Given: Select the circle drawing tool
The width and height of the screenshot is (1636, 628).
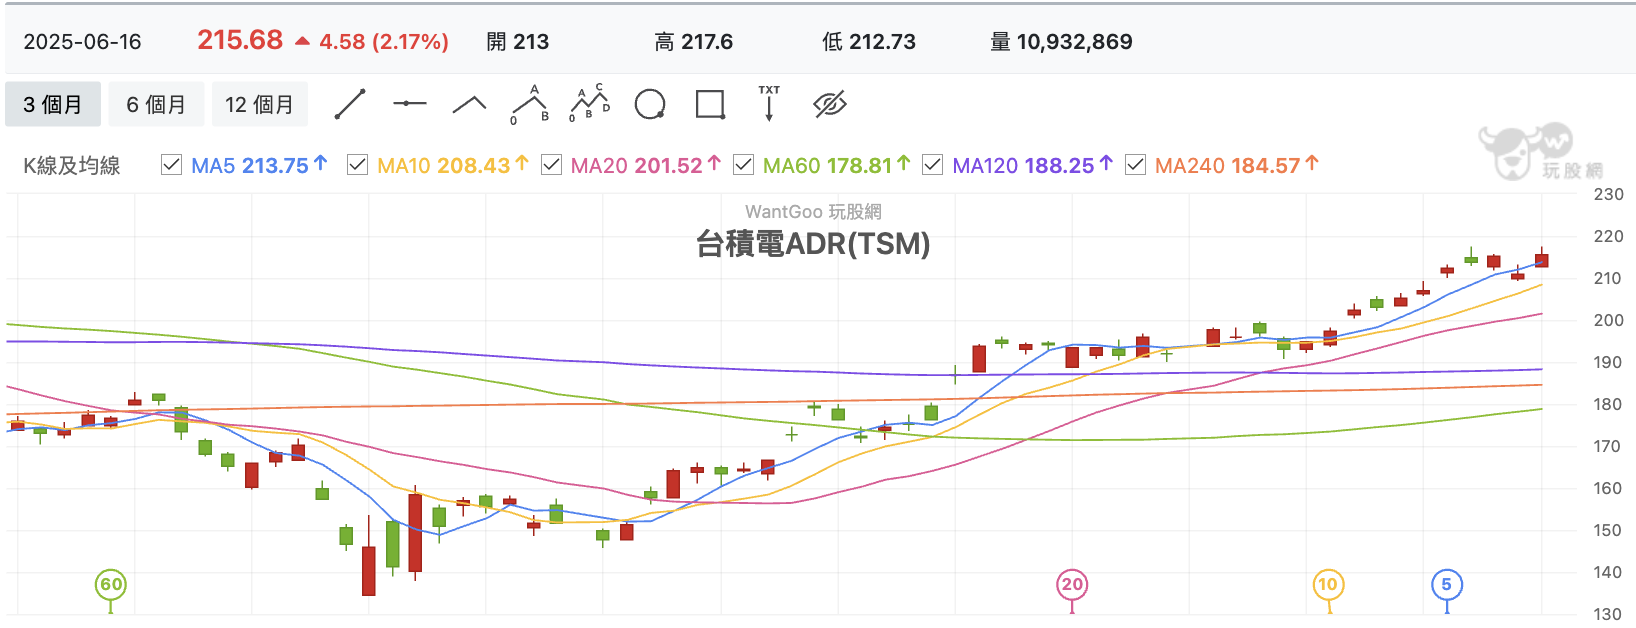Looking at the screenshot, I should click(x=650, y=104).
